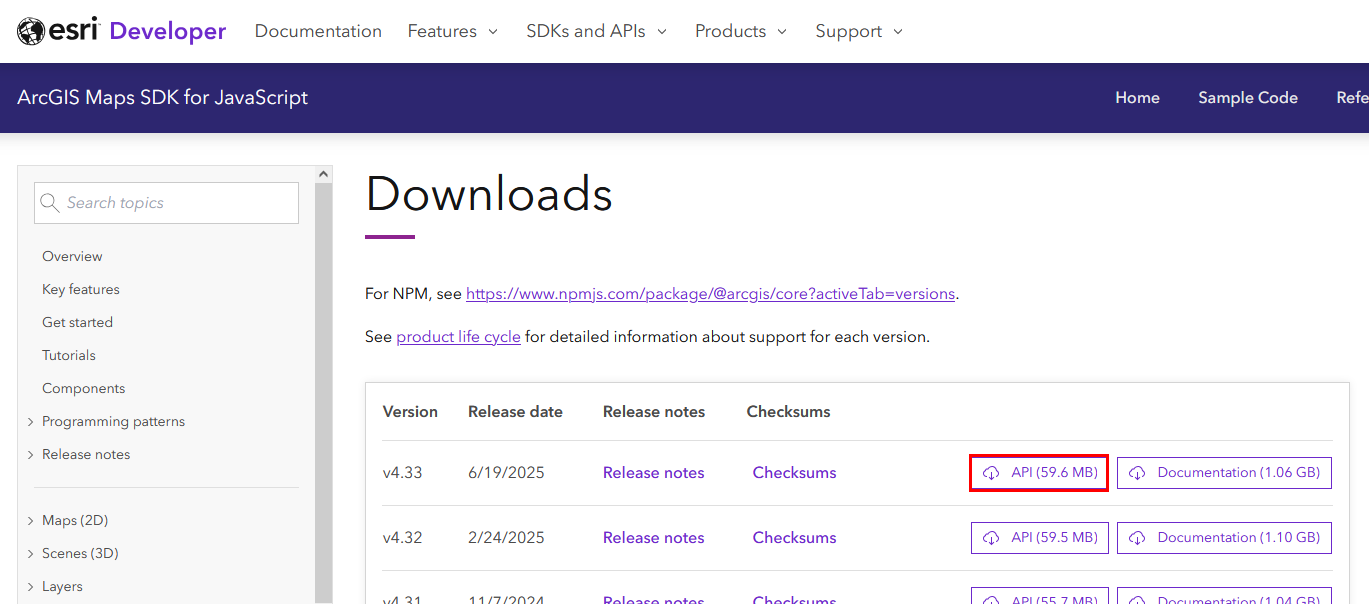Click the Release date column header
Image resolution: width=1369 pixels, height=604 pixels.
coord(515,412)
